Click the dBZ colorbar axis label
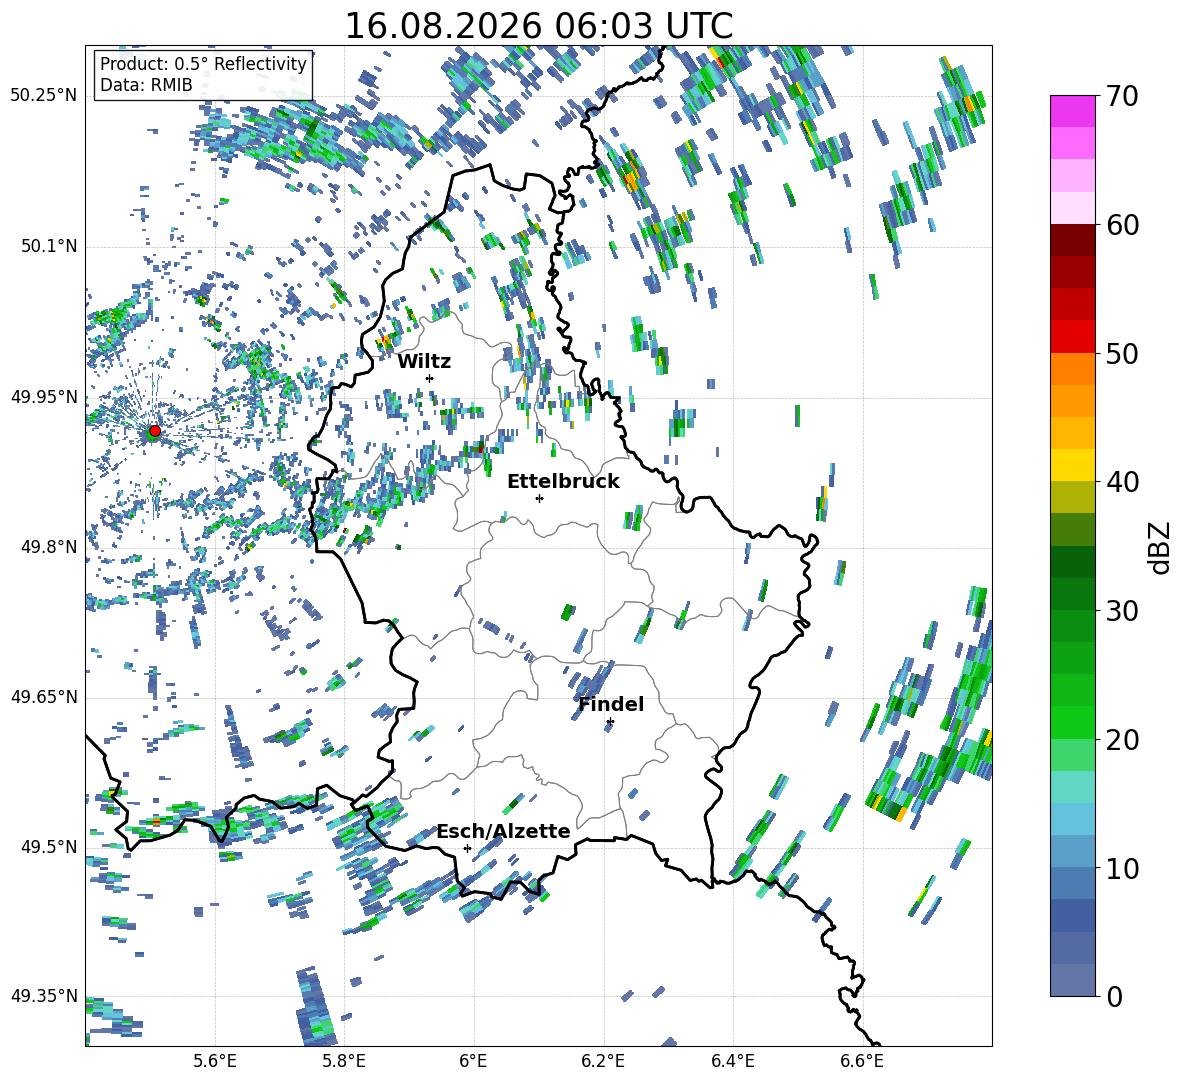The image size is (1184, 1081). click(x=1160, y=547)
